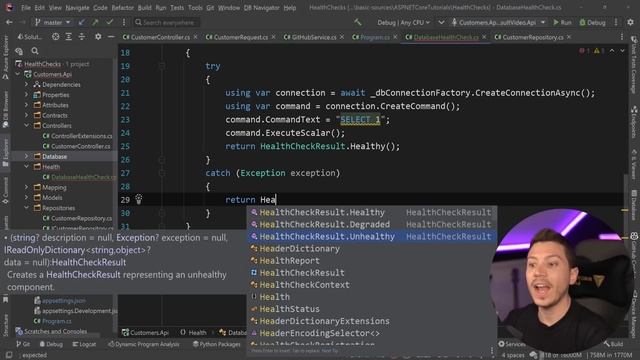The image size is (640, 360).
Task: Open appsettings.json in the tree
Action: (60, 300)
